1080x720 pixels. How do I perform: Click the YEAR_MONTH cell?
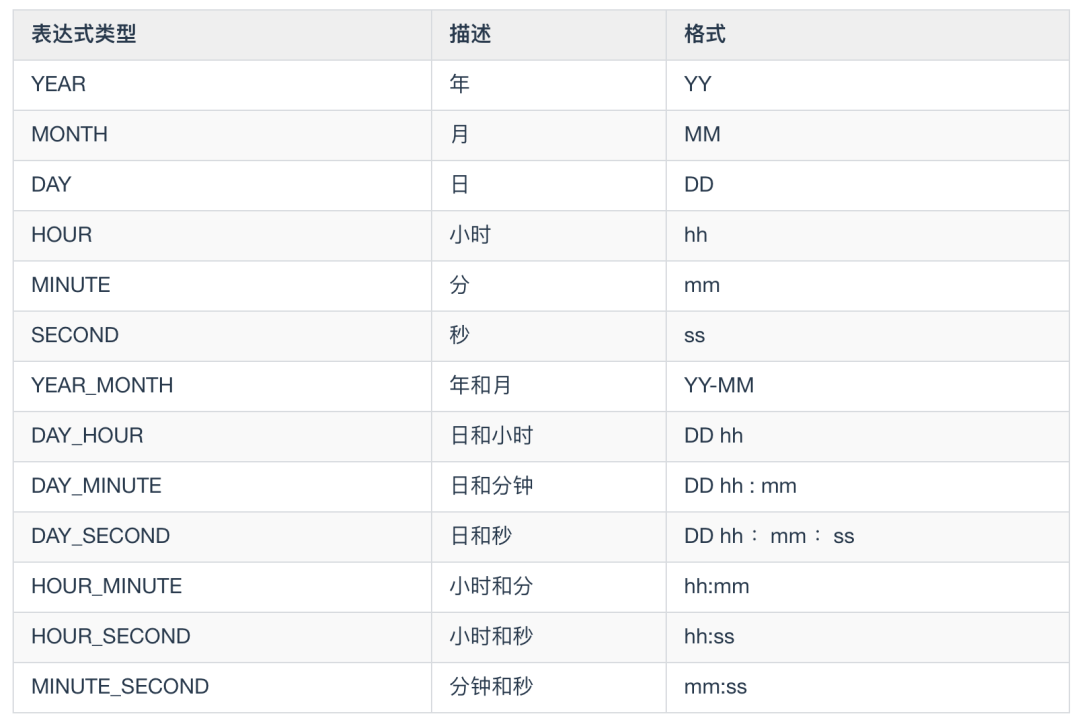coord(102,385)
